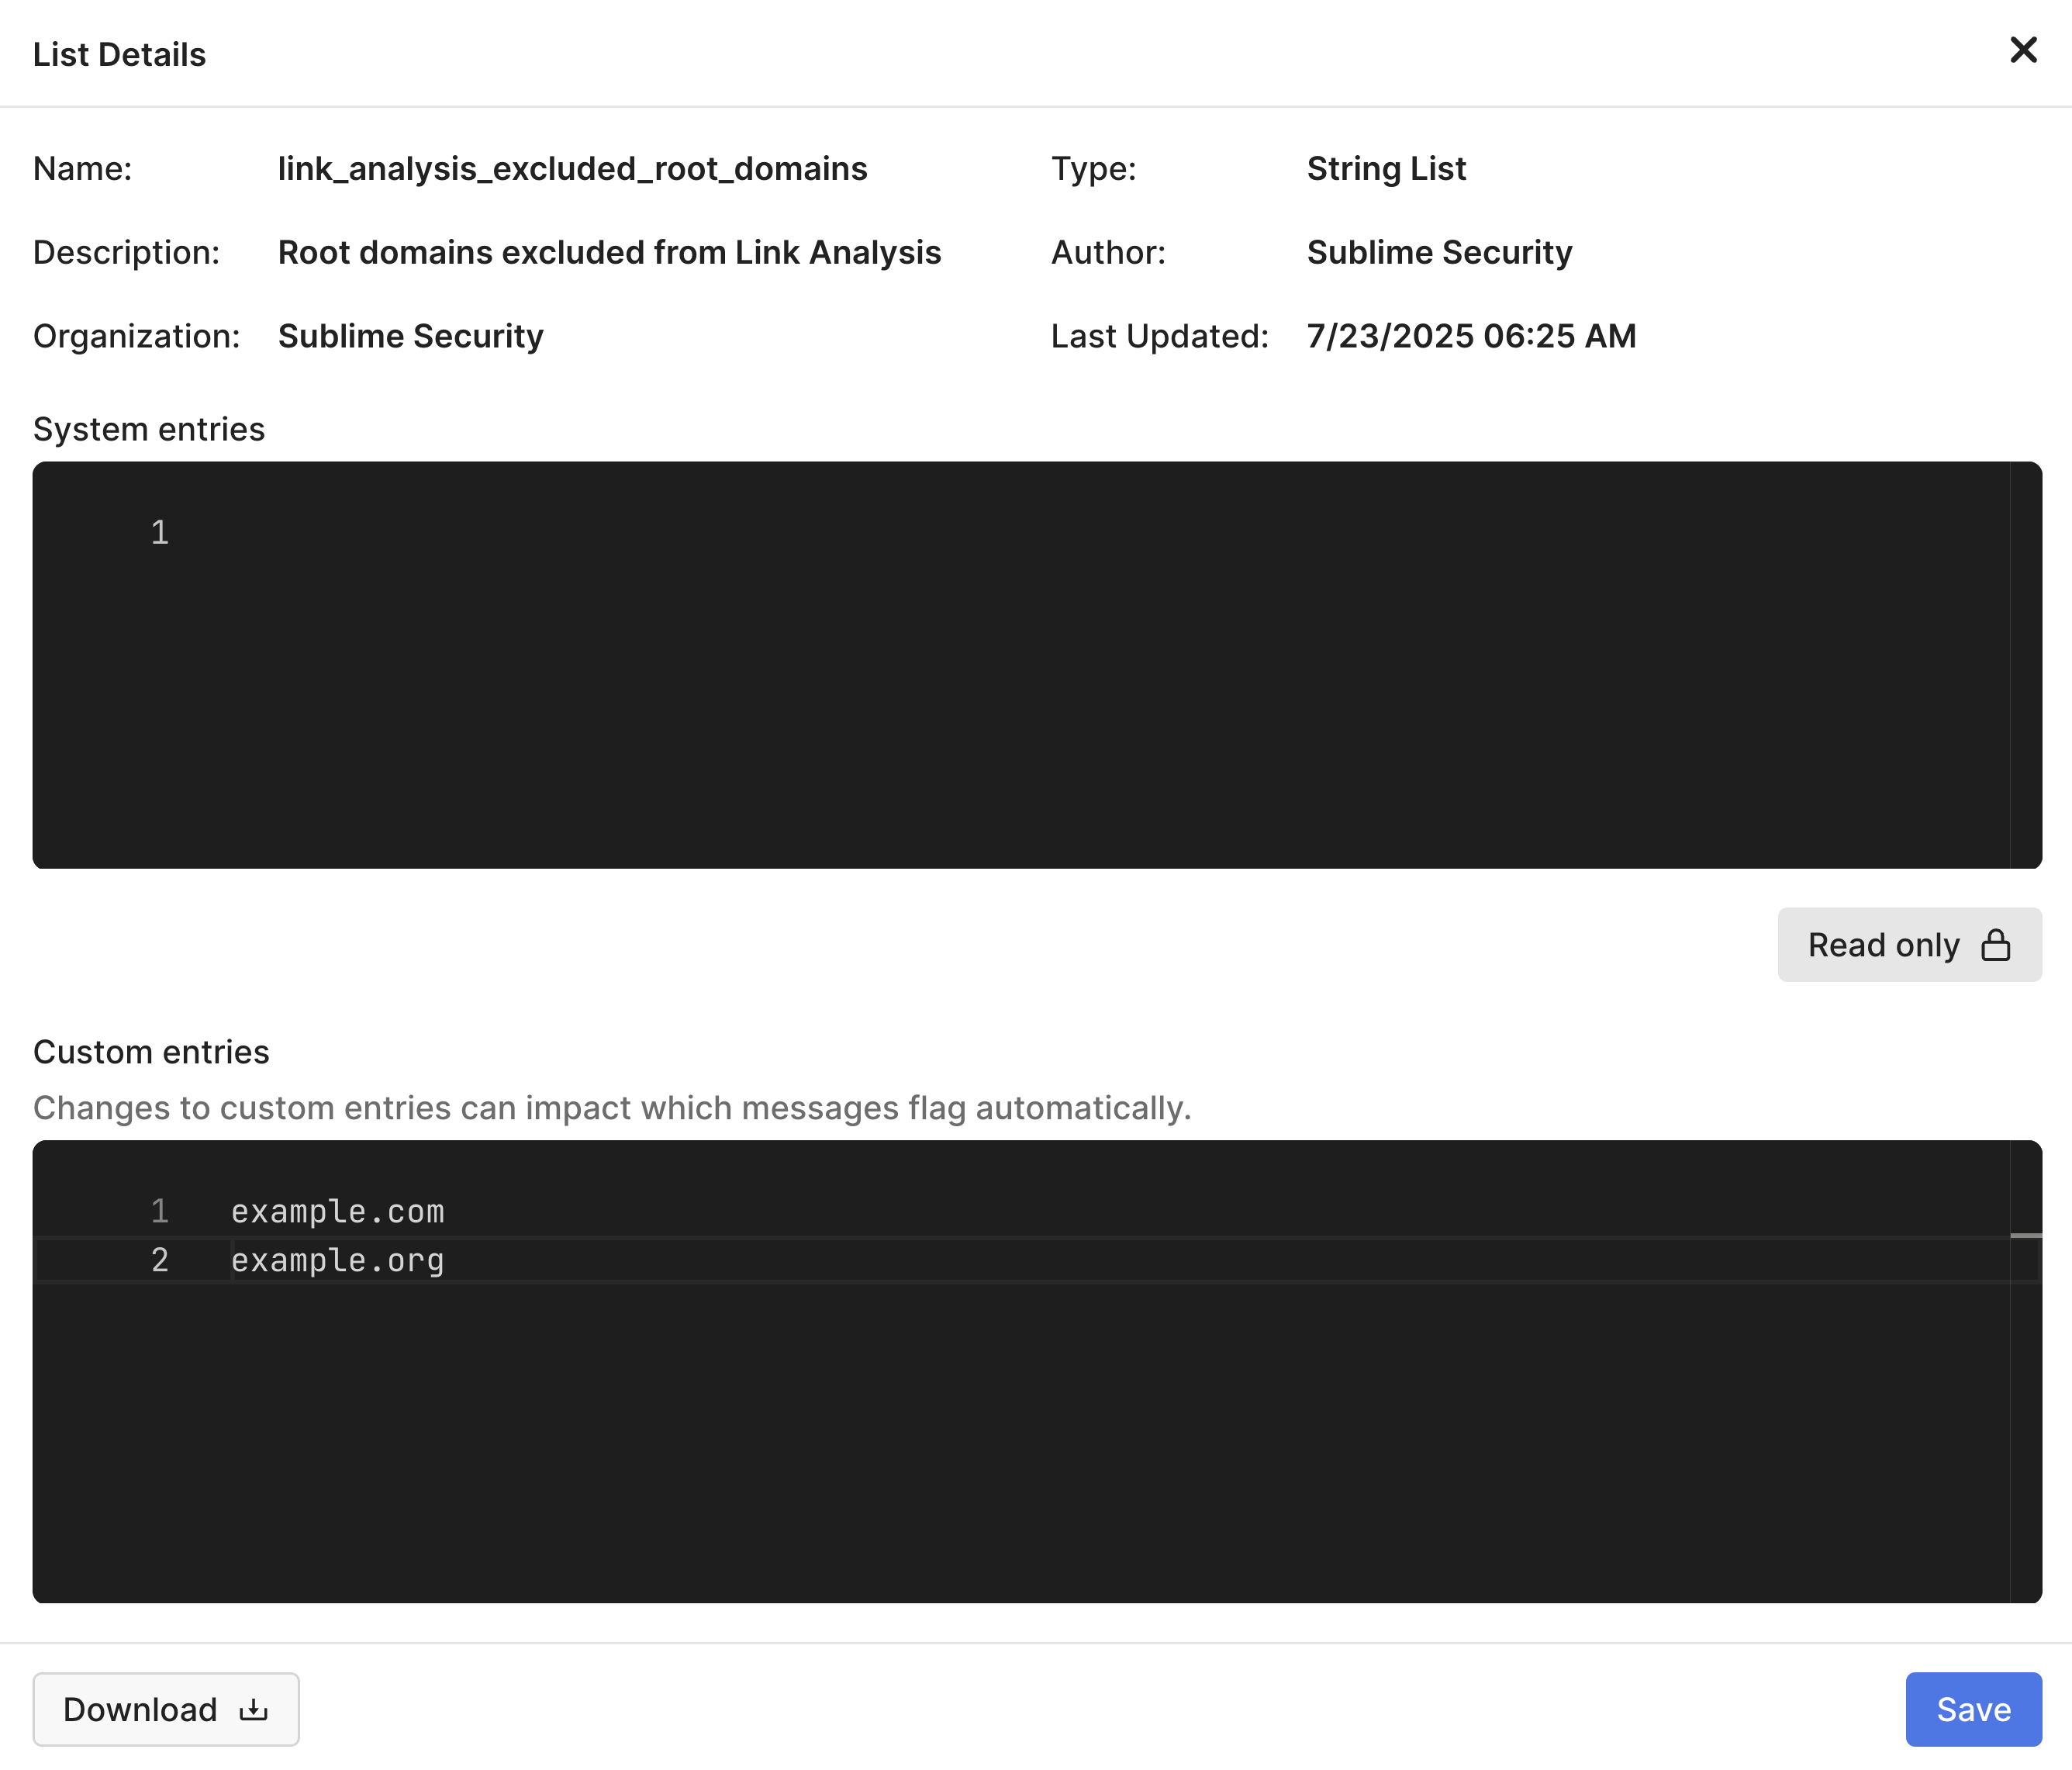Click the Last Updated timestamp value
This screenshot has width=2072, height=1770.
pos(1471,337)
